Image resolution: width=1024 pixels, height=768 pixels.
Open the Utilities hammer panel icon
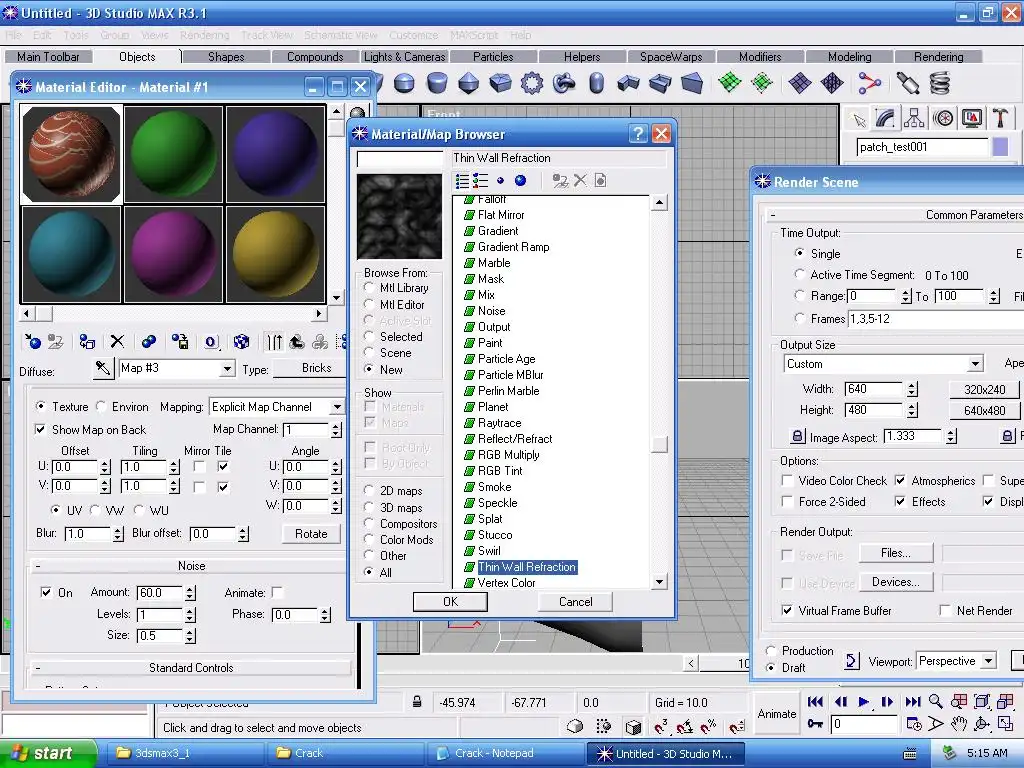[1000, 118]
